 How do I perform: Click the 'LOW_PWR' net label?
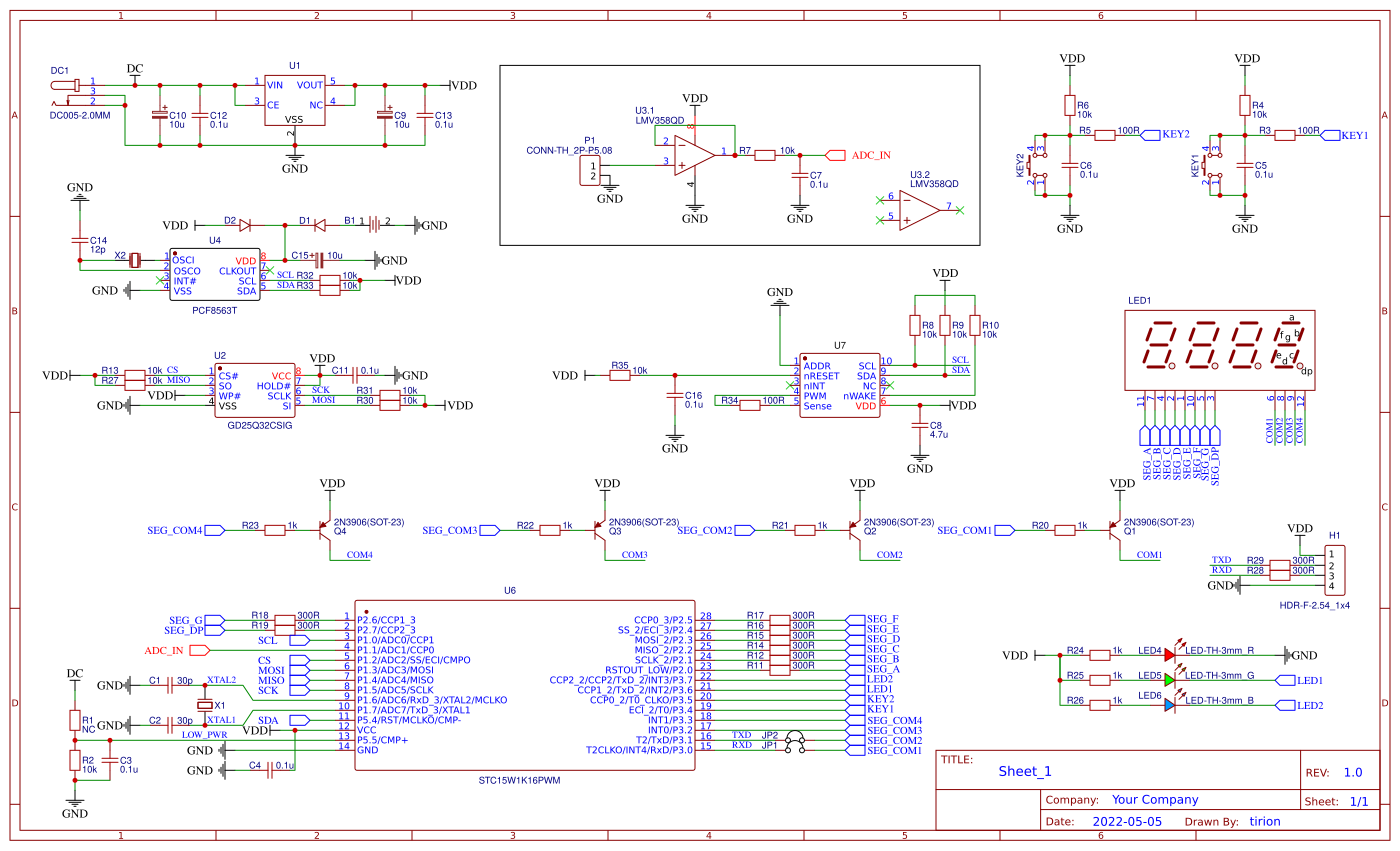click(204, 734)
